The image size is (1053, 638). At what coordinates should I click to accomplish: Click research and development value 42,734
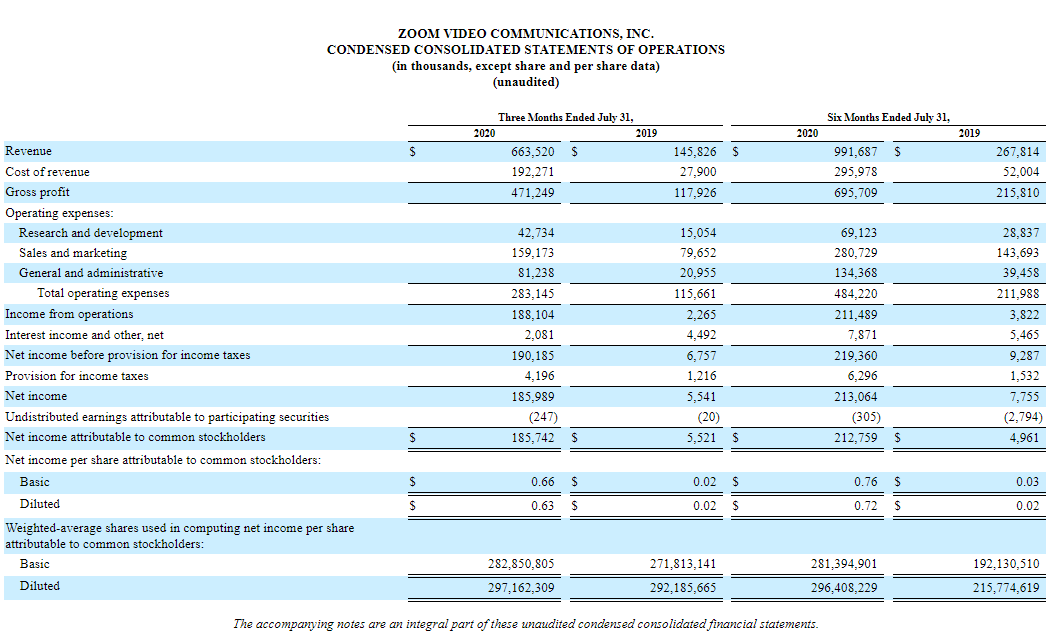tap(536, 233)
